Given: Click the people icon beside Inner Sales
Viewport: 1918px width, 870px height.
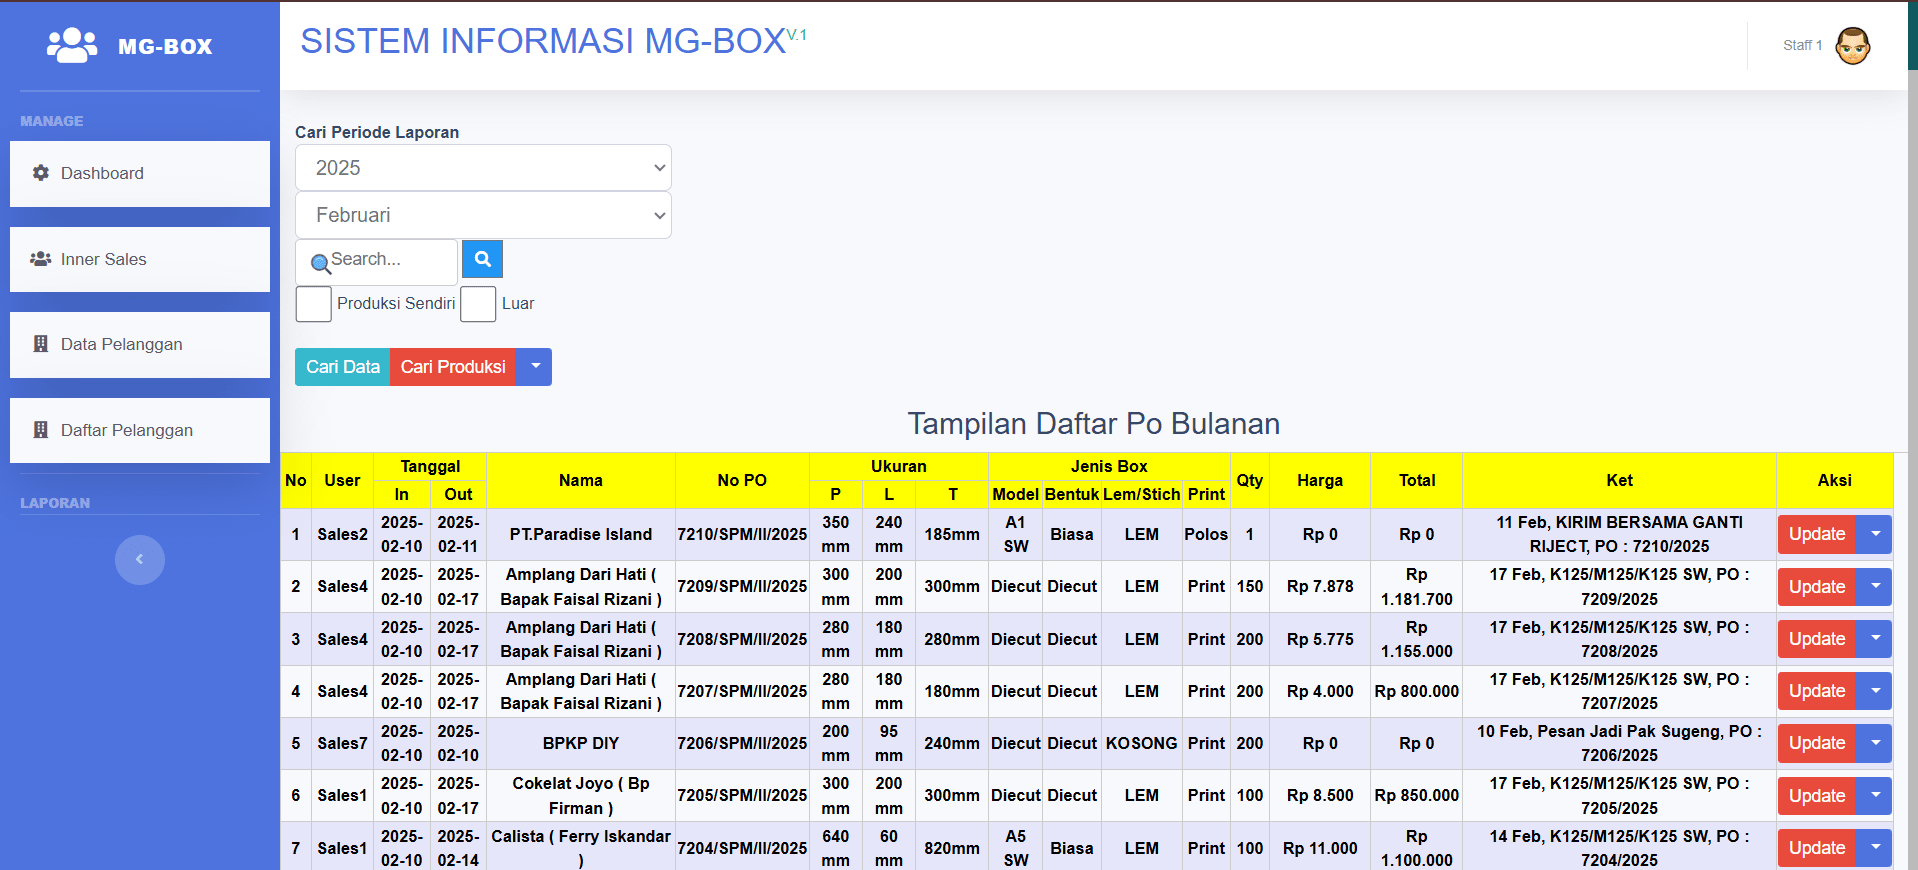Looking at the screenshot, I should [41, 259].
